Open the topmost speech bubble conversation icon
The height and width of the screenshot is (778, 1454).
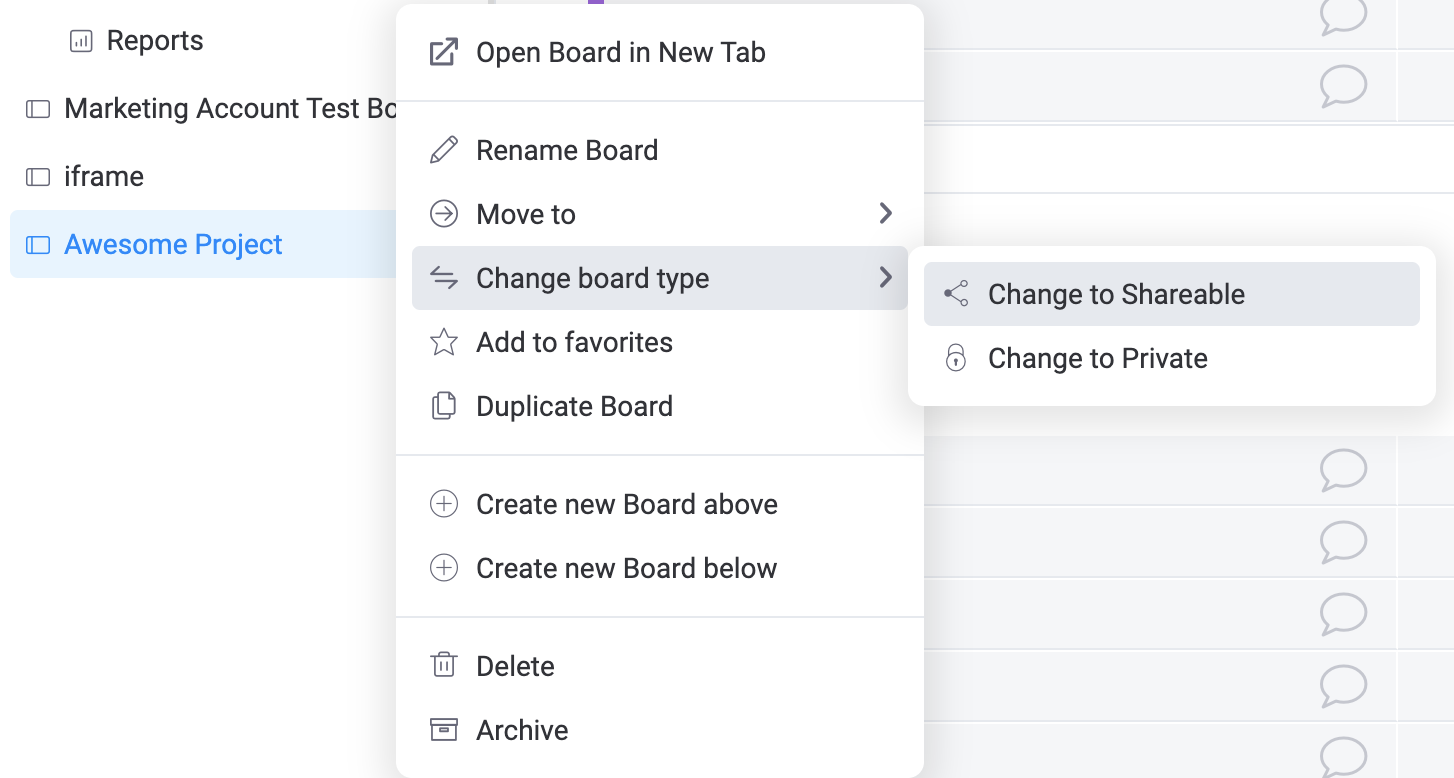pos(1343,16)
